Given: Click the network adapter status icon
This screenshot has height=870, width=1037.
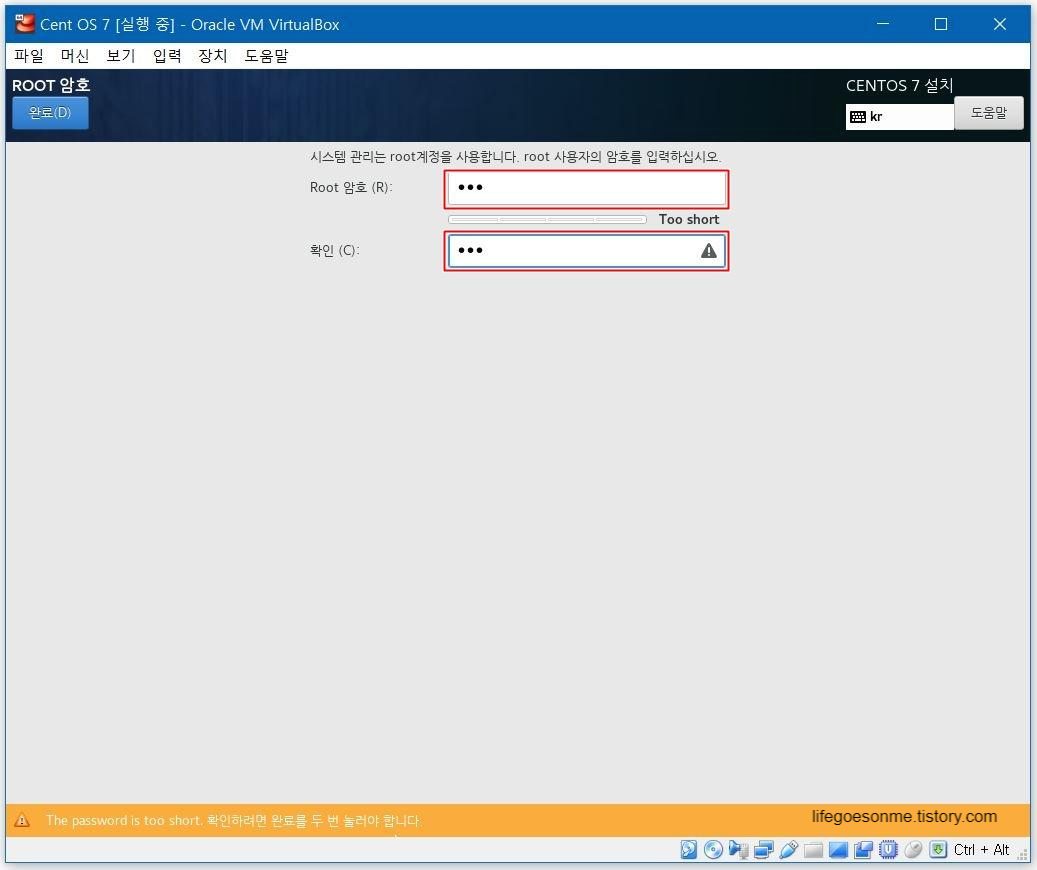Looking at the screenshot, I should click(x=763, y=849).
